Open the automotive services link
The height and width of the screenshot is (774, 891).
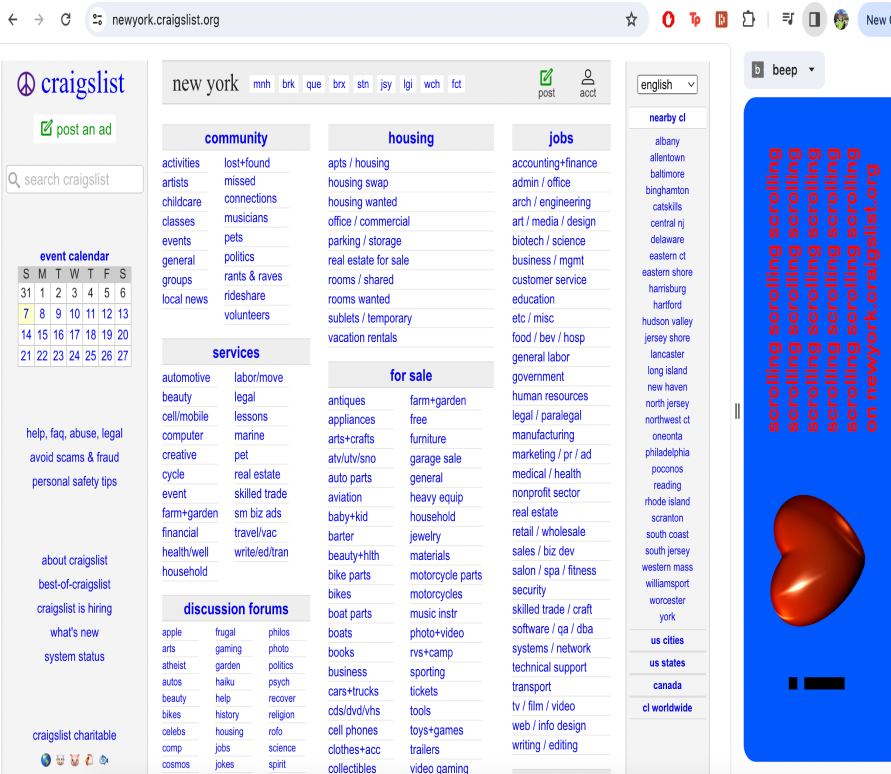[x=186, y=378]
